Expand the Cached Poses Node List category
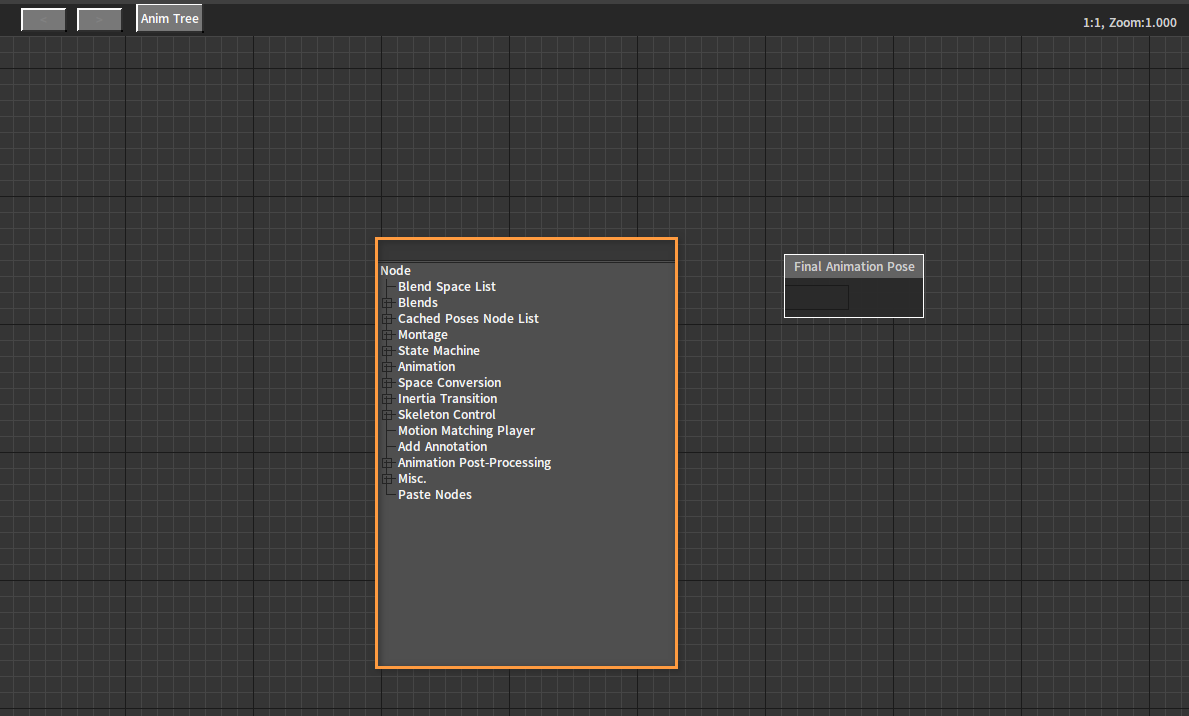This screenshot has height=716, width=1189. point(387,319)
